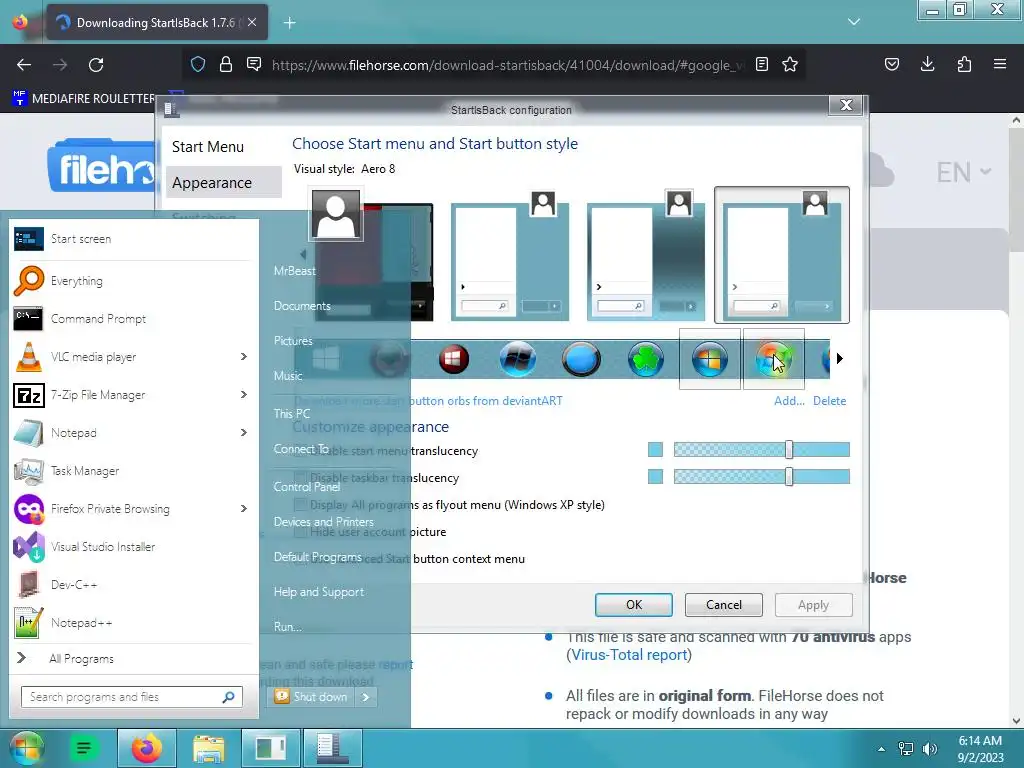Open site security lock info
The height and width of the screenshot is (768, 1024).
tap(226, 64)
